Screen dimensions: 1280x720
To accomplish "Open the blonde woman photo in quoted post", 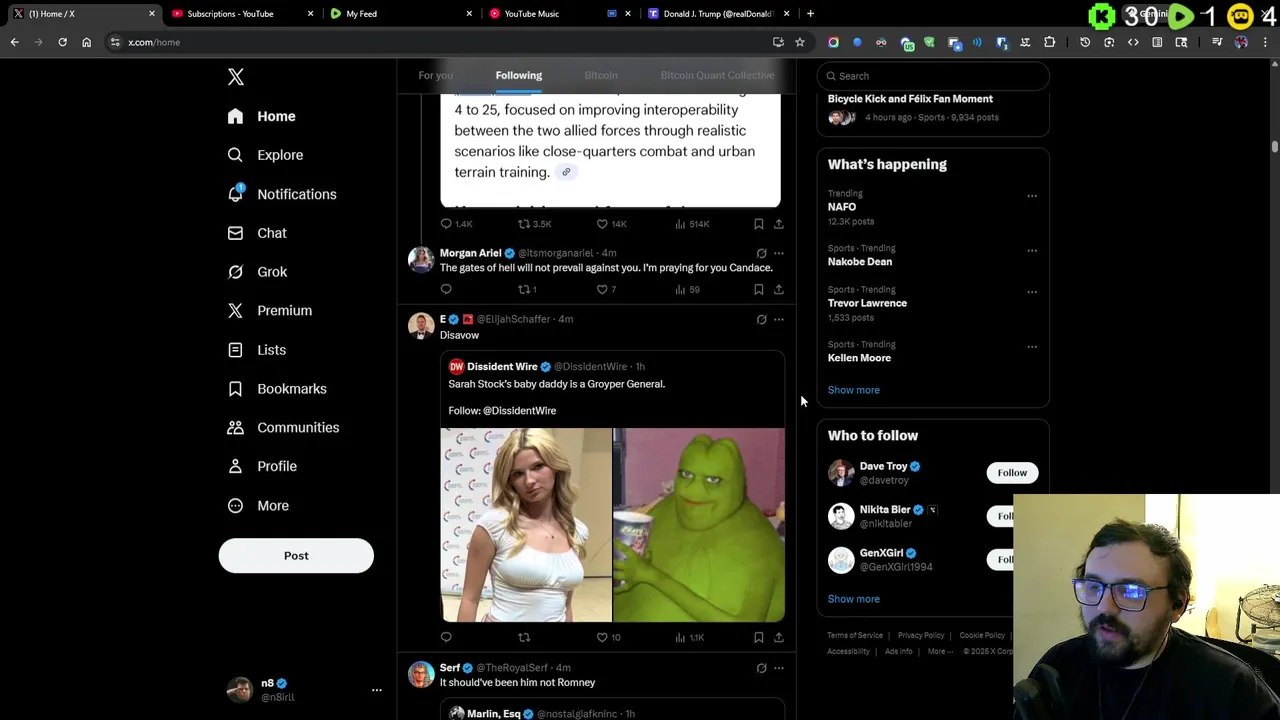I will click(x=526, y=525).
